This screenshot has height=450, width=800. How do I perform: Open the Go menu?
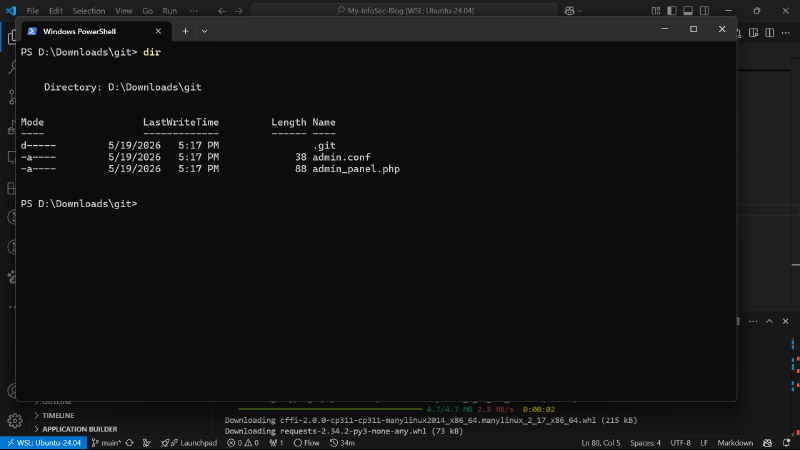click(147, 11)
